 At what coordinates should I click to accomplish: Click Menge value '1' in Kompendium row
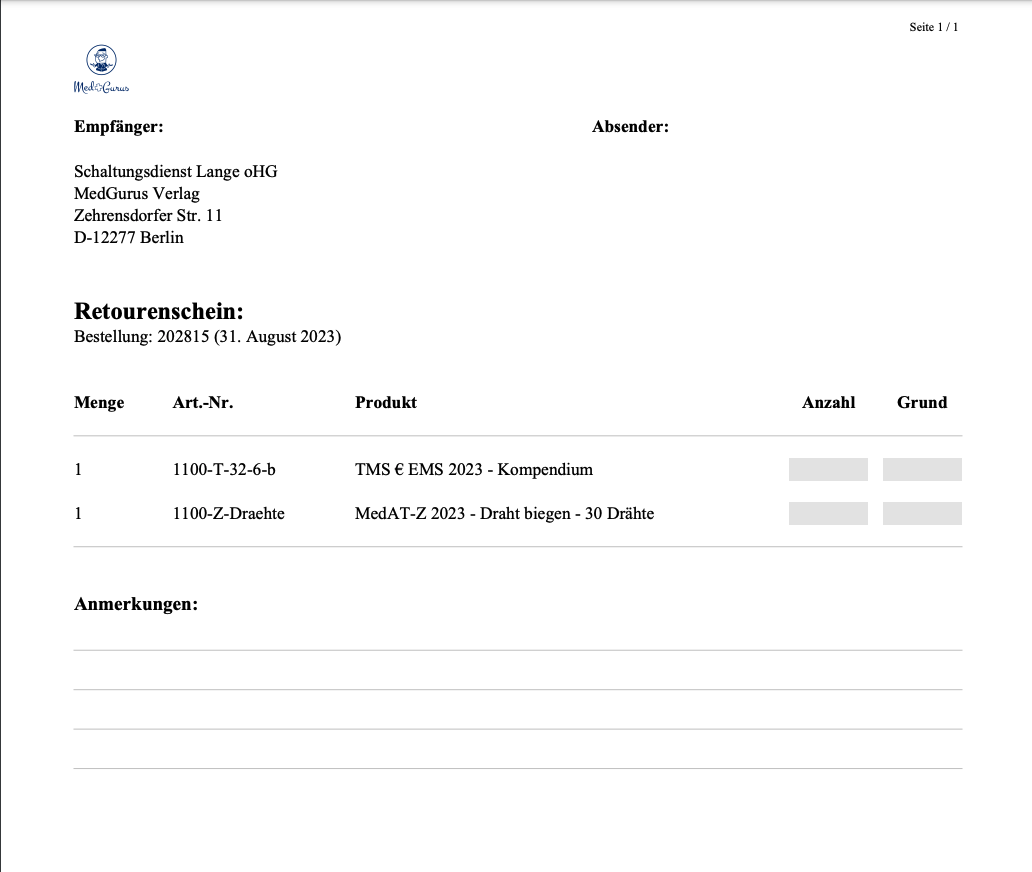78,470
